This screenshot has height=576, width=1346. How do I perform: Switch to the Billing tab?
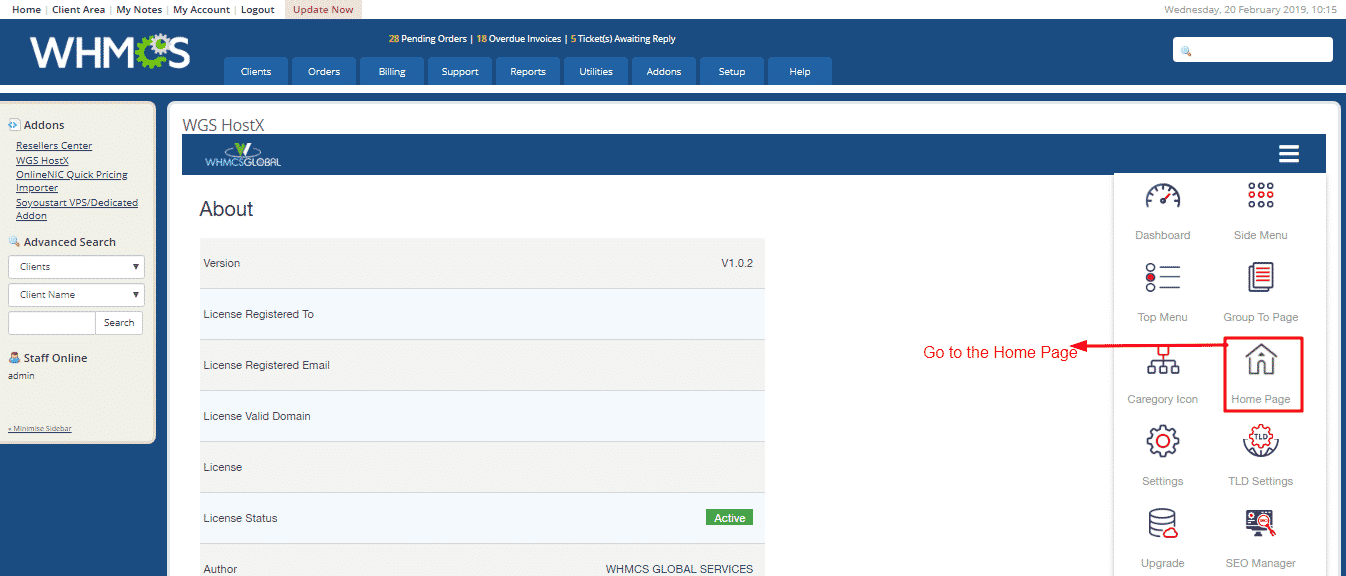pyautogui.click(x=391, y=71)
